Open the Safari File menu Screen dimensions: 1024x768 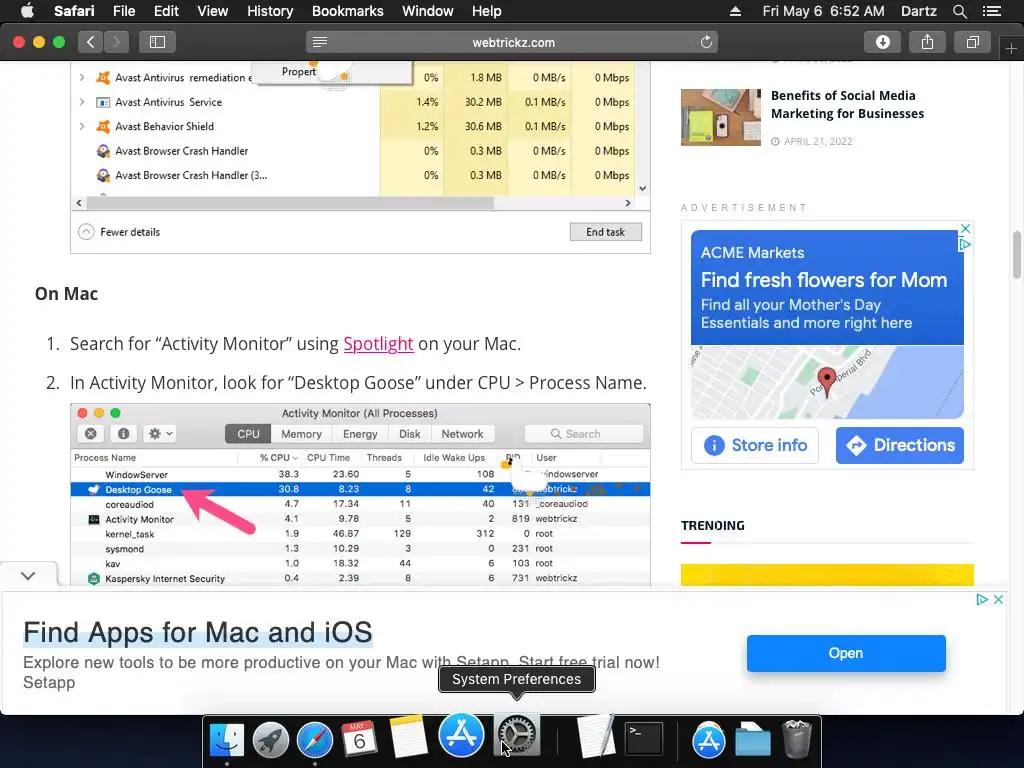(x=123, y=11)
